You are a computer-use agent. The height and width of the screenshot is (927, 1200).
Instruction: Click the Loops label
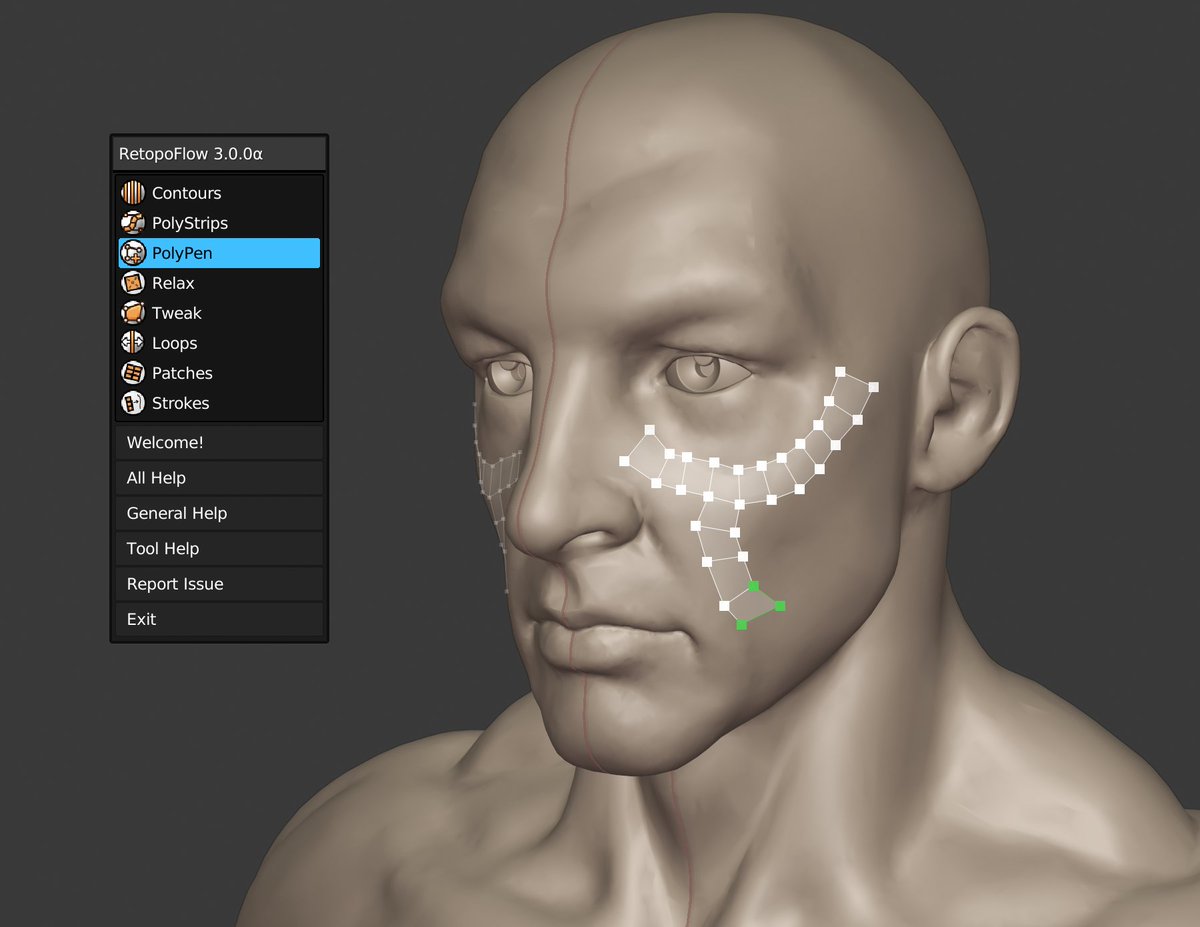175,343
